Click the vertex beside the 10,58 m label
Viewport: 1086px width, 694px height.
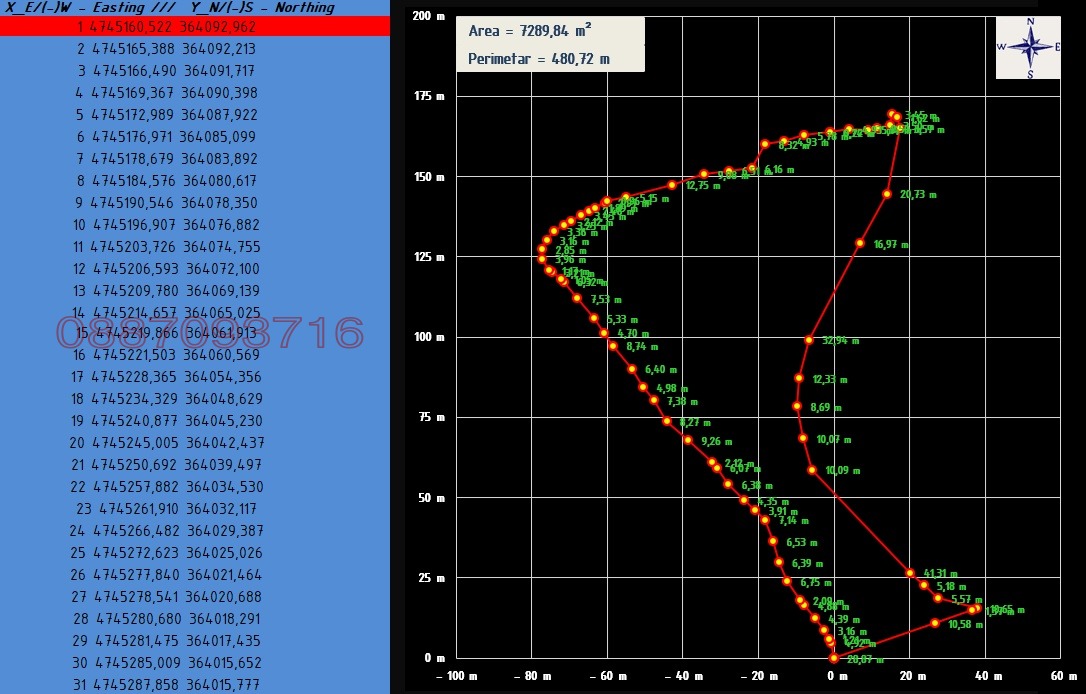coord(934,623)
